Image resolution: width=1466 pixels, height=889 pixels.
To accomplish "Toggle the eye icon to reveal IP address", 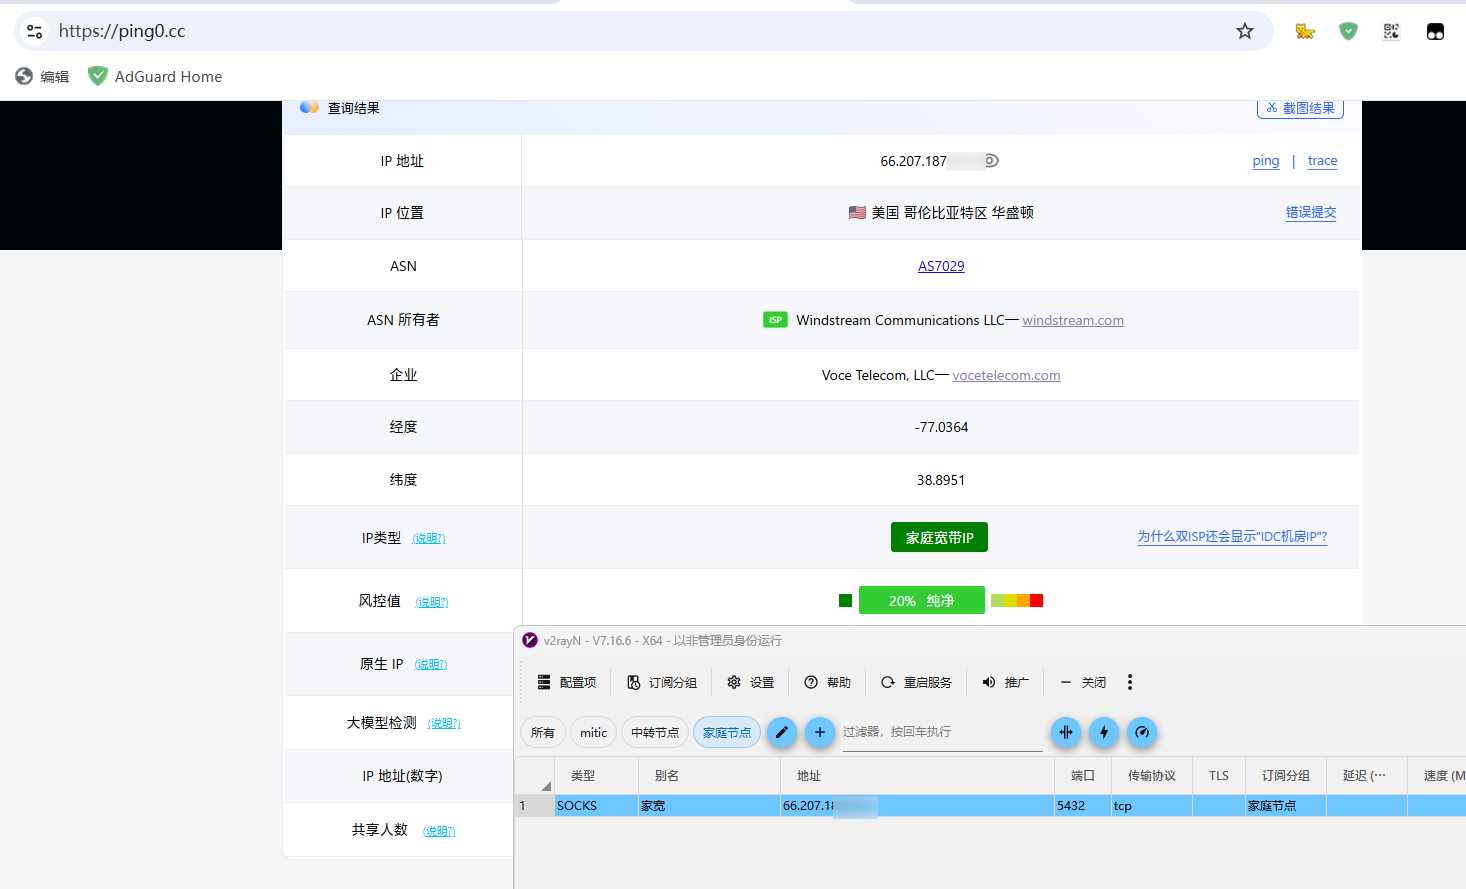I will pos(991,161).
